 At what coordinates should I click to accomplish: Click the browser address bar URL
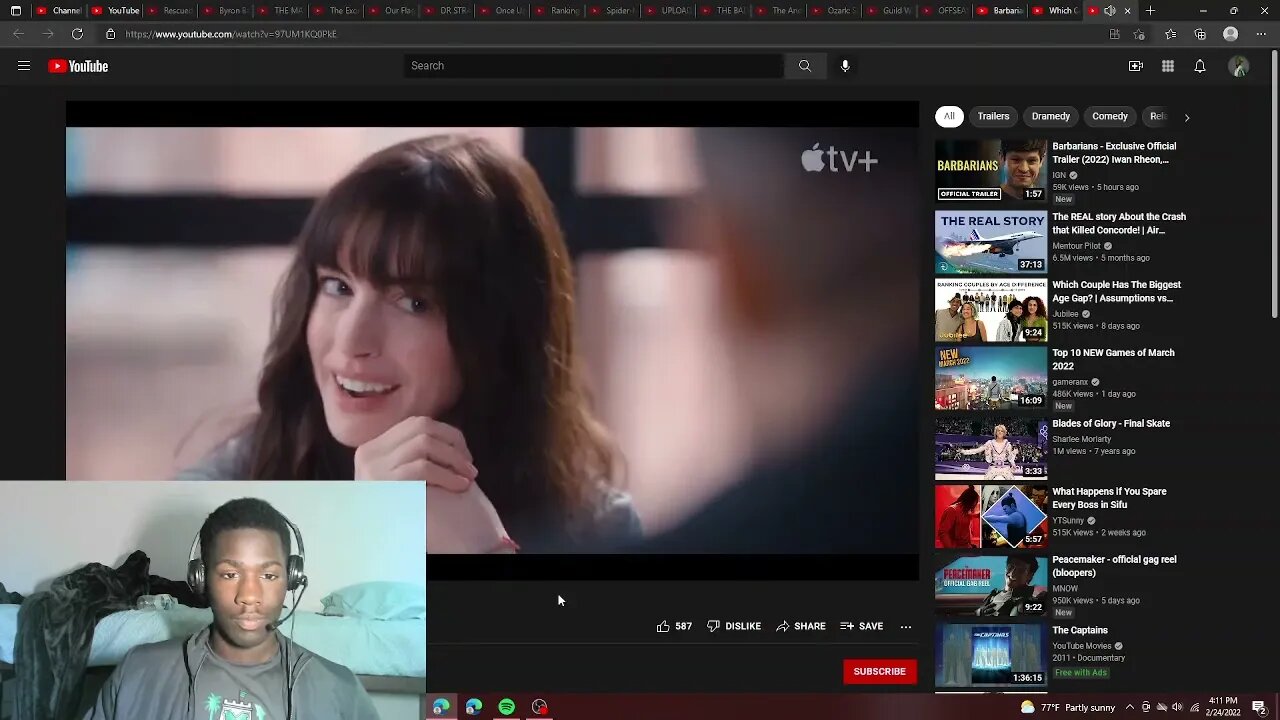pos(231,34)
